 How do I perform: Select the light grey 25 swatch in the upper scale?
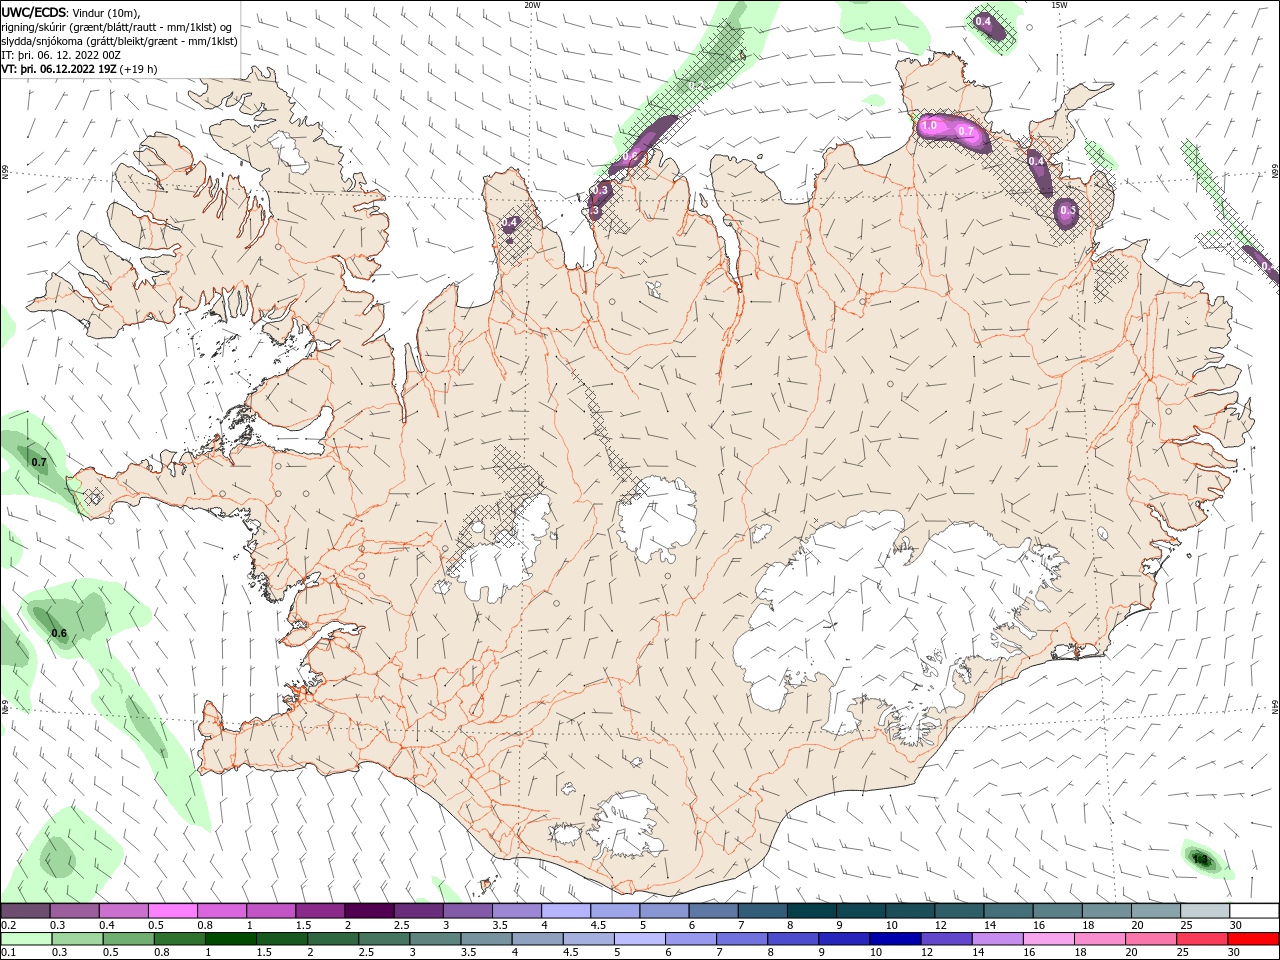point(1206,911)
